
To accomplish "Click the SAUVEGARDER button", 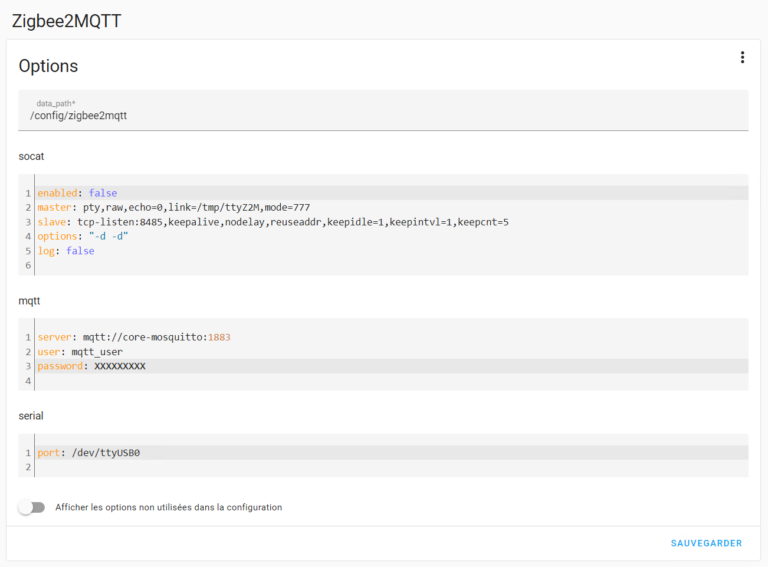I will (706, 543).
